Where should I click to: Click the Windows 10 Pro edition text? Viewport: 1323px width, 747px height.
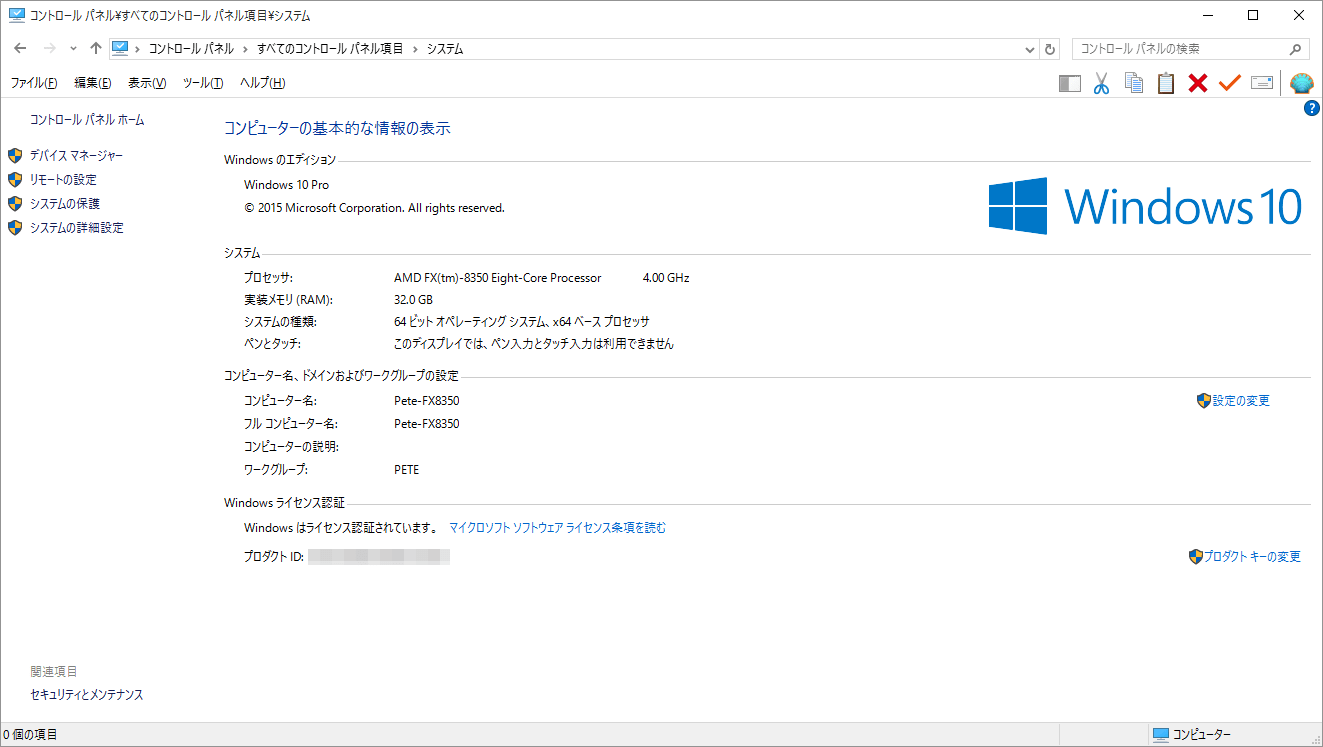(286, 185)
